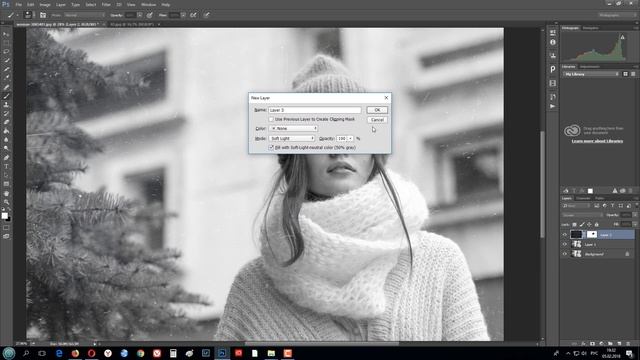
Task: Open the File menu
Action: (x=18, y=4)
